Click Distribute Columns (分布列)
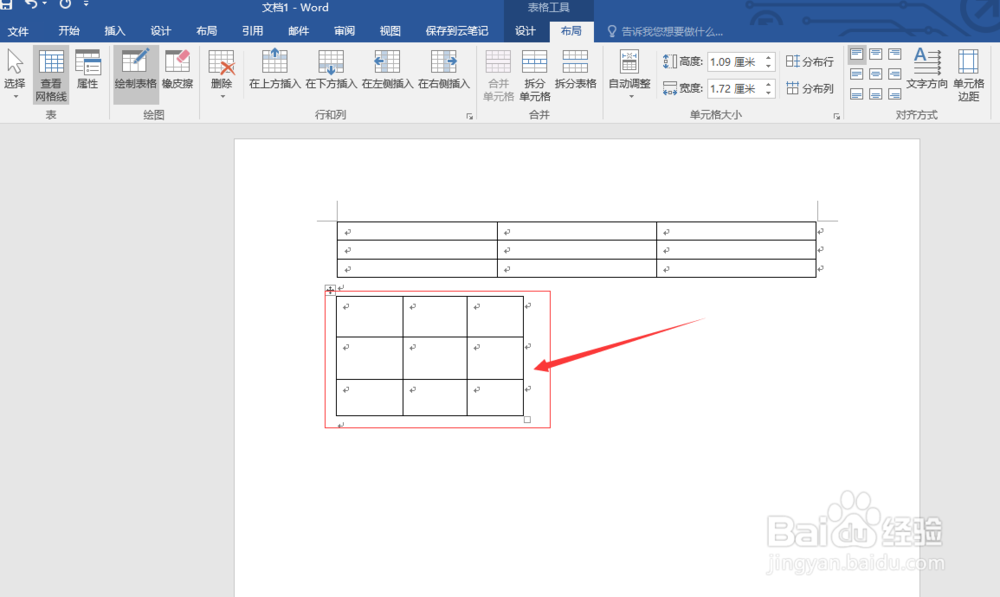The height and width of the screenshot is (597, 1000). pyautogui.click(x=810, y=89)
